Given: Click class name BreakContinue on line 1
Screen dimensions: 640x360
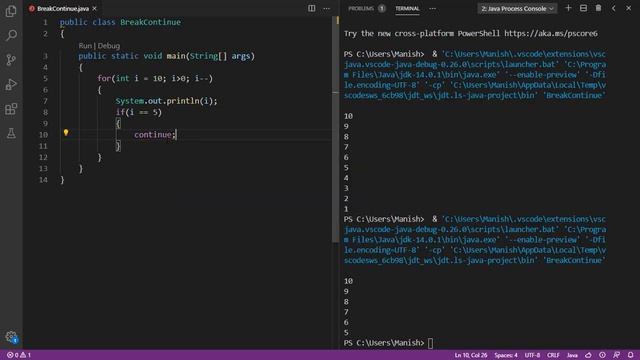Looking at the screenshot, I should 150,22.
